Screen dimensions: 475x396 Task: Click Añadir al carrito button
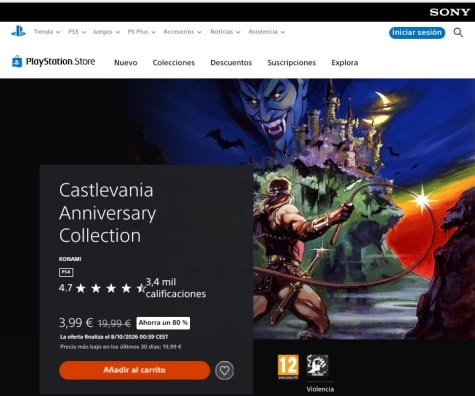tap(135, 370)
